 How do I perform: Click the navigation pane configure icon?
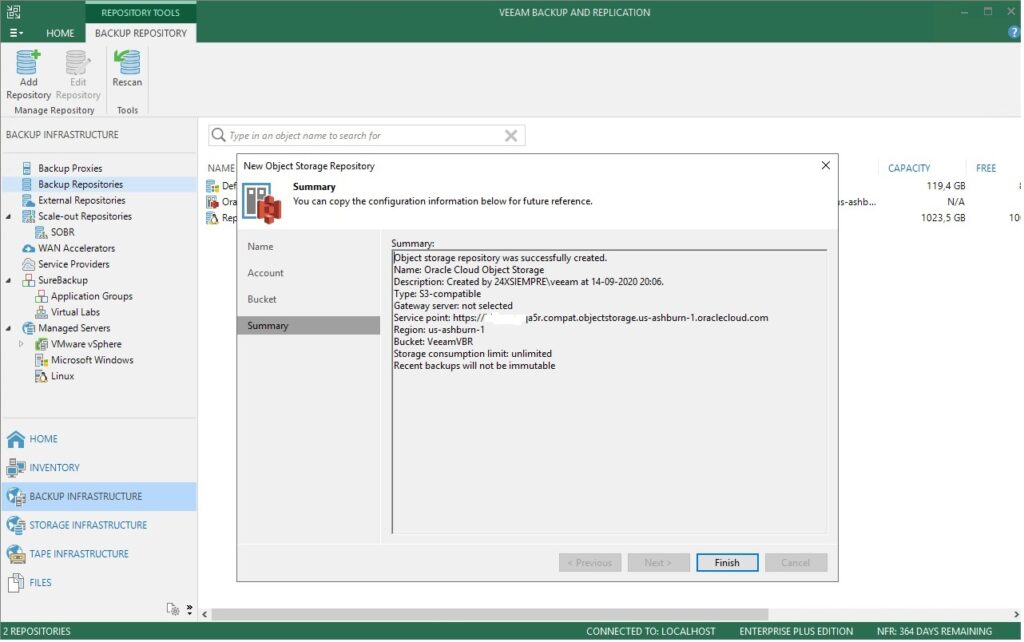coord(172,609)
